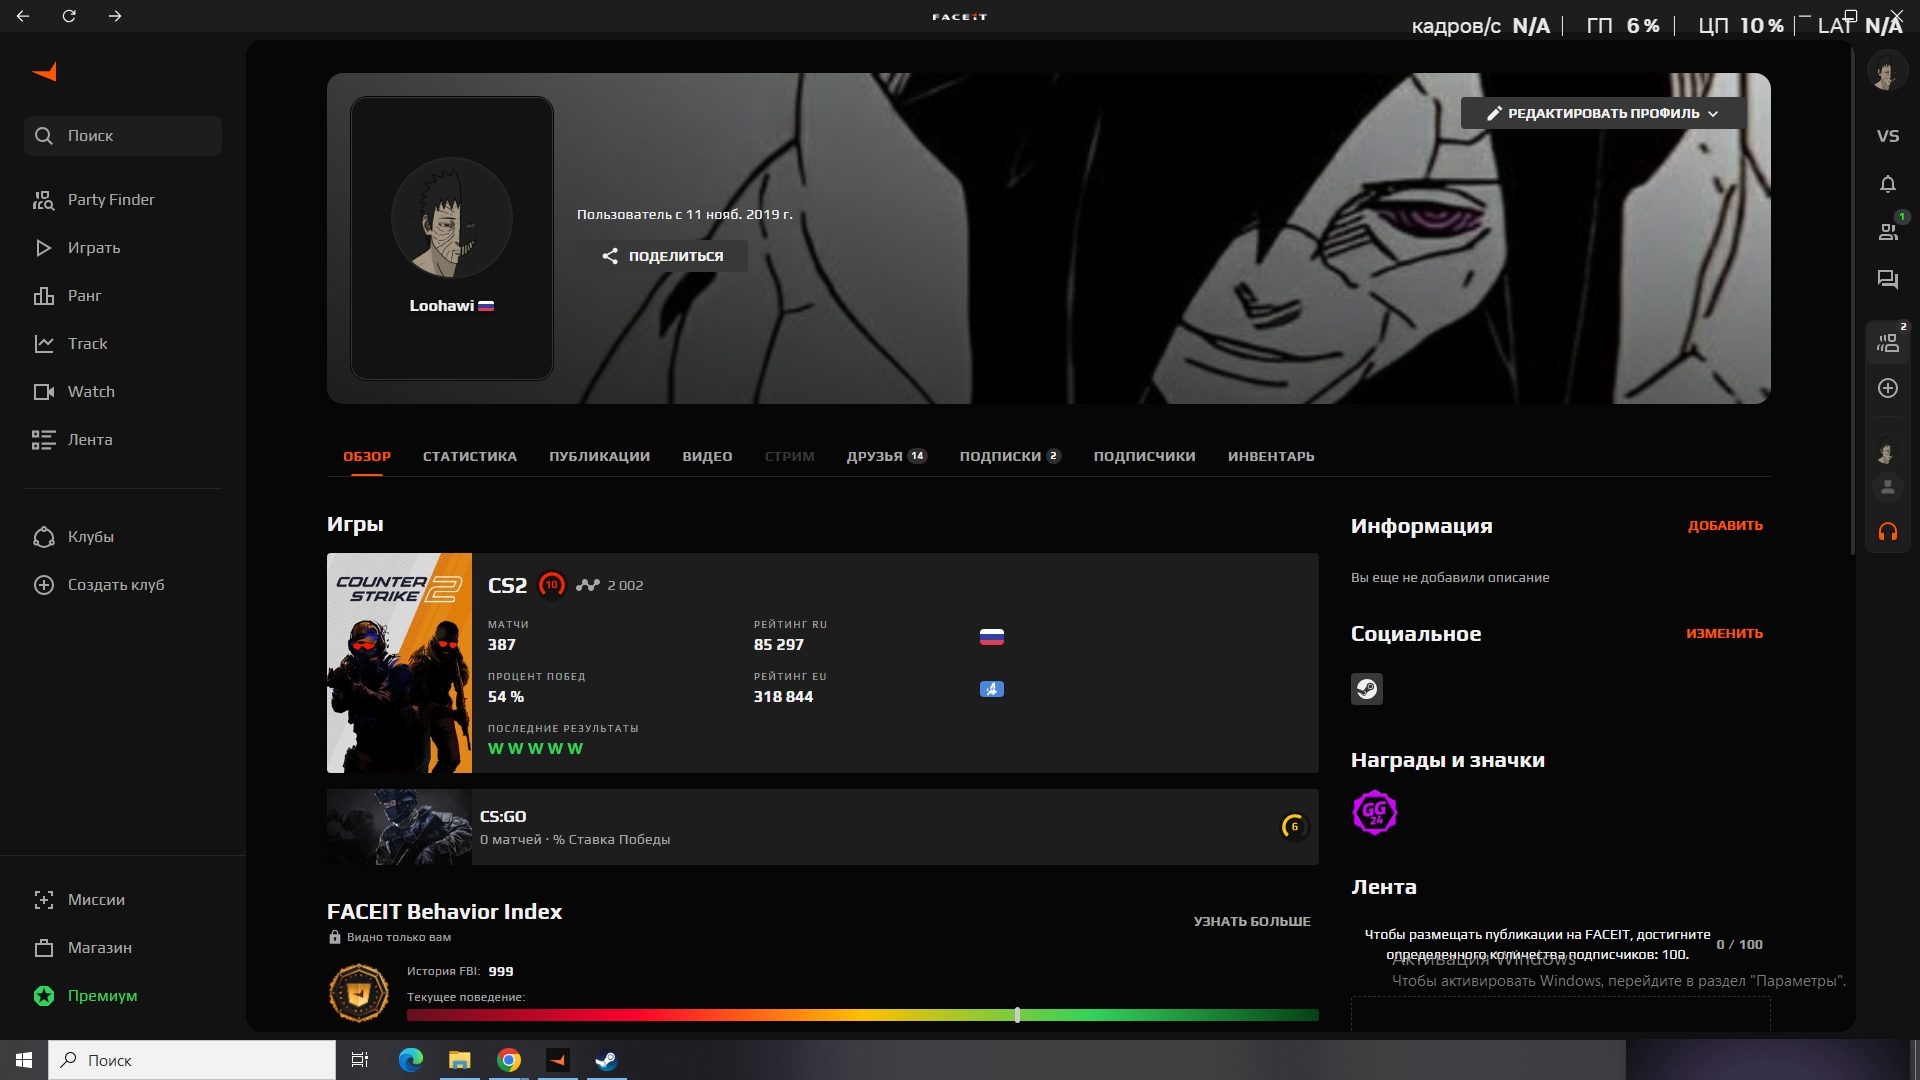This screenshot has width=1920, height=1080.
Task: Click the Поделиться share button
Action: 662,256
